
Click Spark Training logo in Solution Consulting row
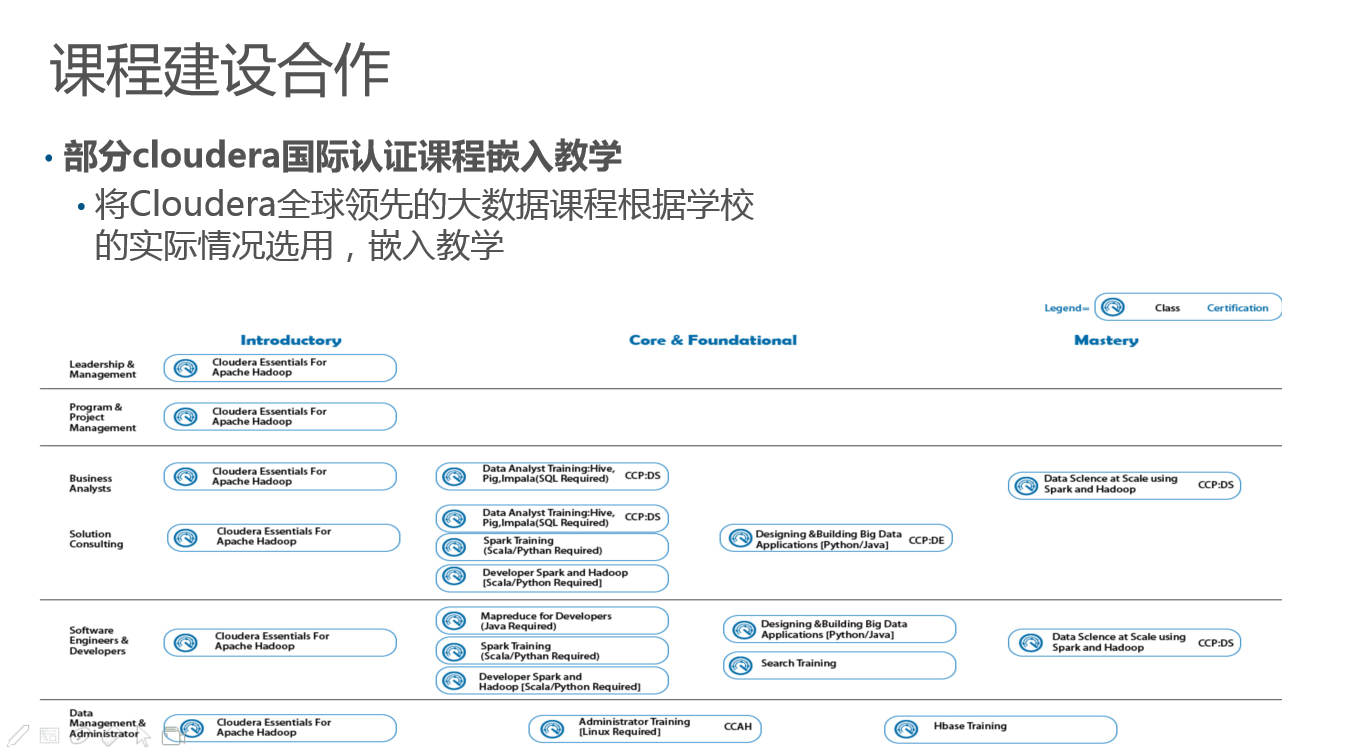454,547
